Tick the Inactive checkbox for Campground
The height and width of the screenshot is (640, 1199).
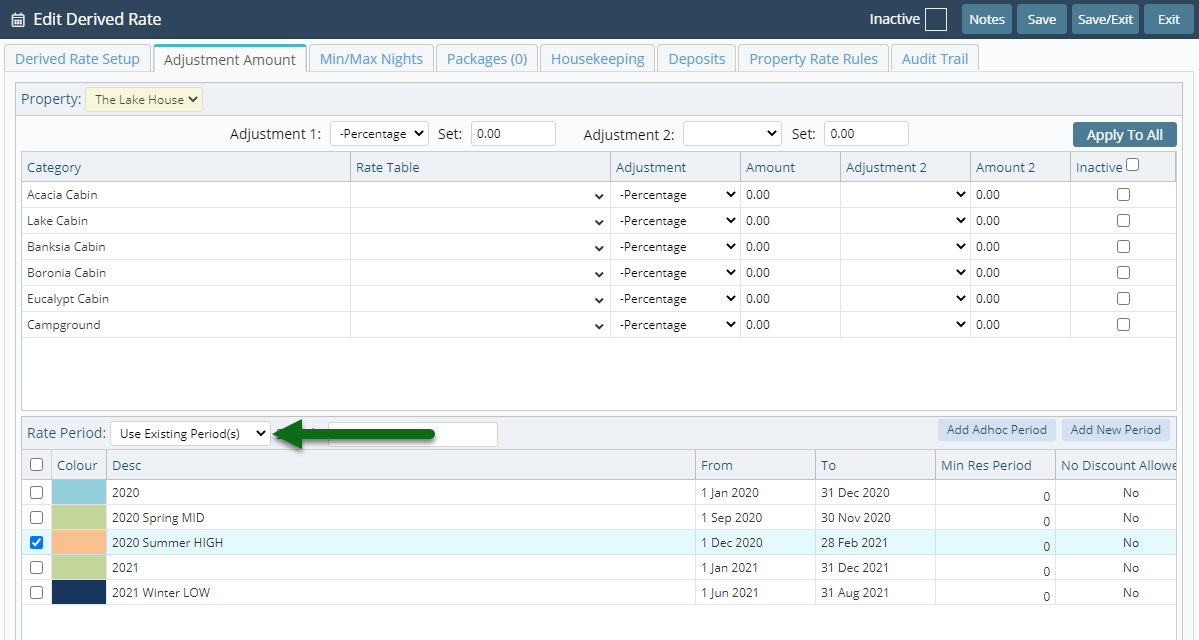1123,325
